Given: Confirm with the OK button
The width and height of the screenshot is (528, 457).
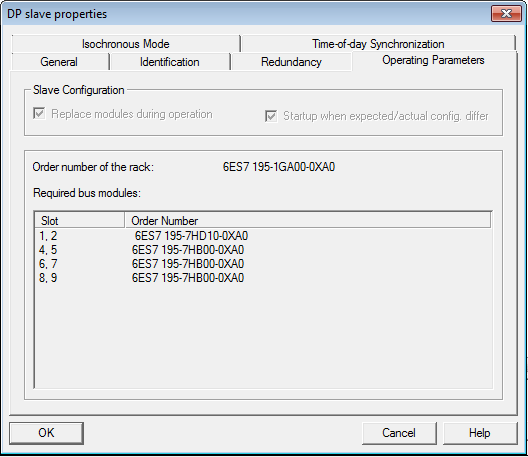Looking at the screenshot, I should click(x=46, y=433).
